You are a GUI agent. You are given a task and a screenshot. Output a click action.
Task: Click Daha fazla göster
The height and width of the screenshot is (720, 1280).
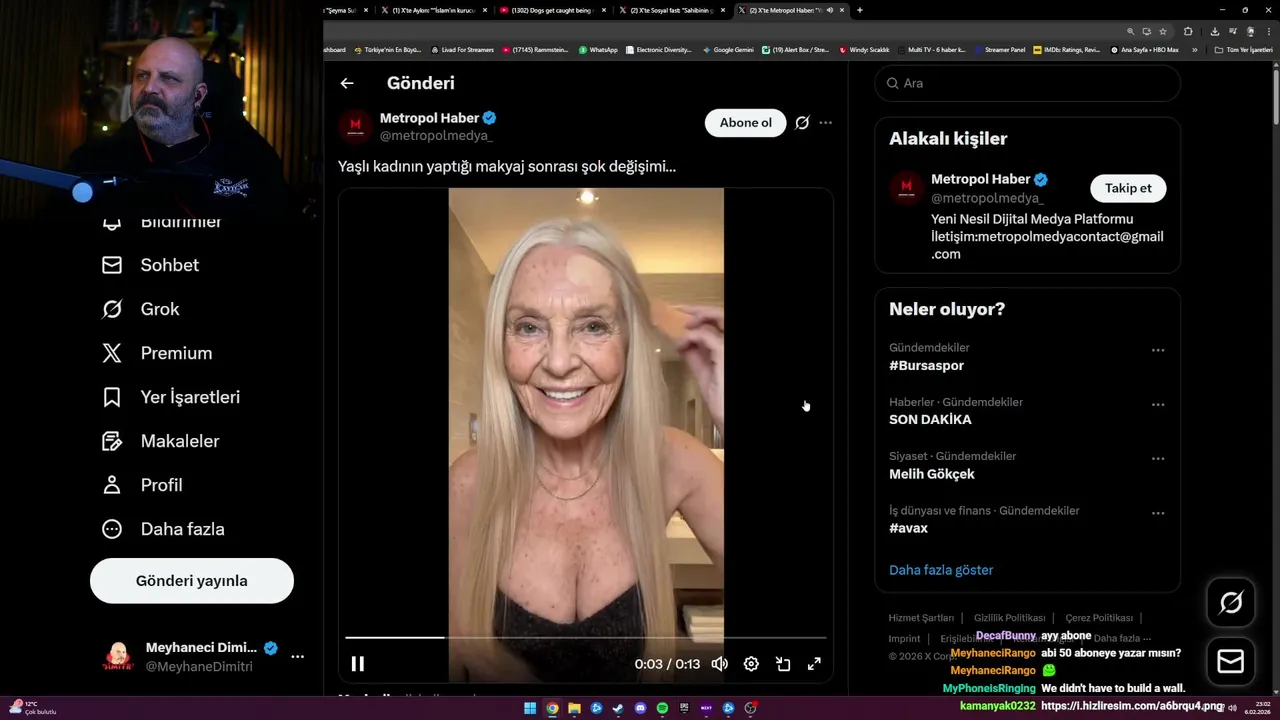click(941, 570)
